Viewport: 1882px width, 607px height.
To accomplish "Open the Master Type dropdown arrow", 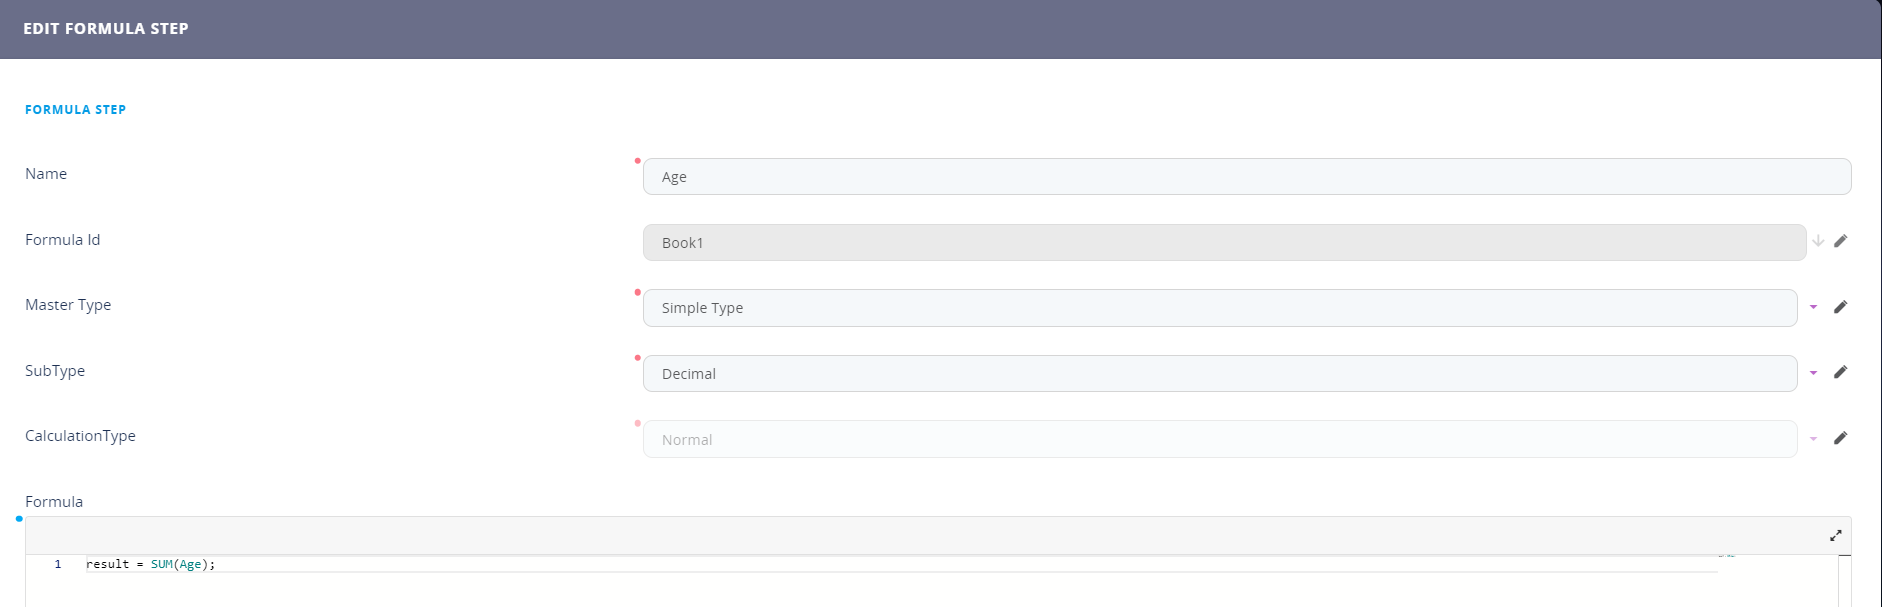I will click(1813, 307).
